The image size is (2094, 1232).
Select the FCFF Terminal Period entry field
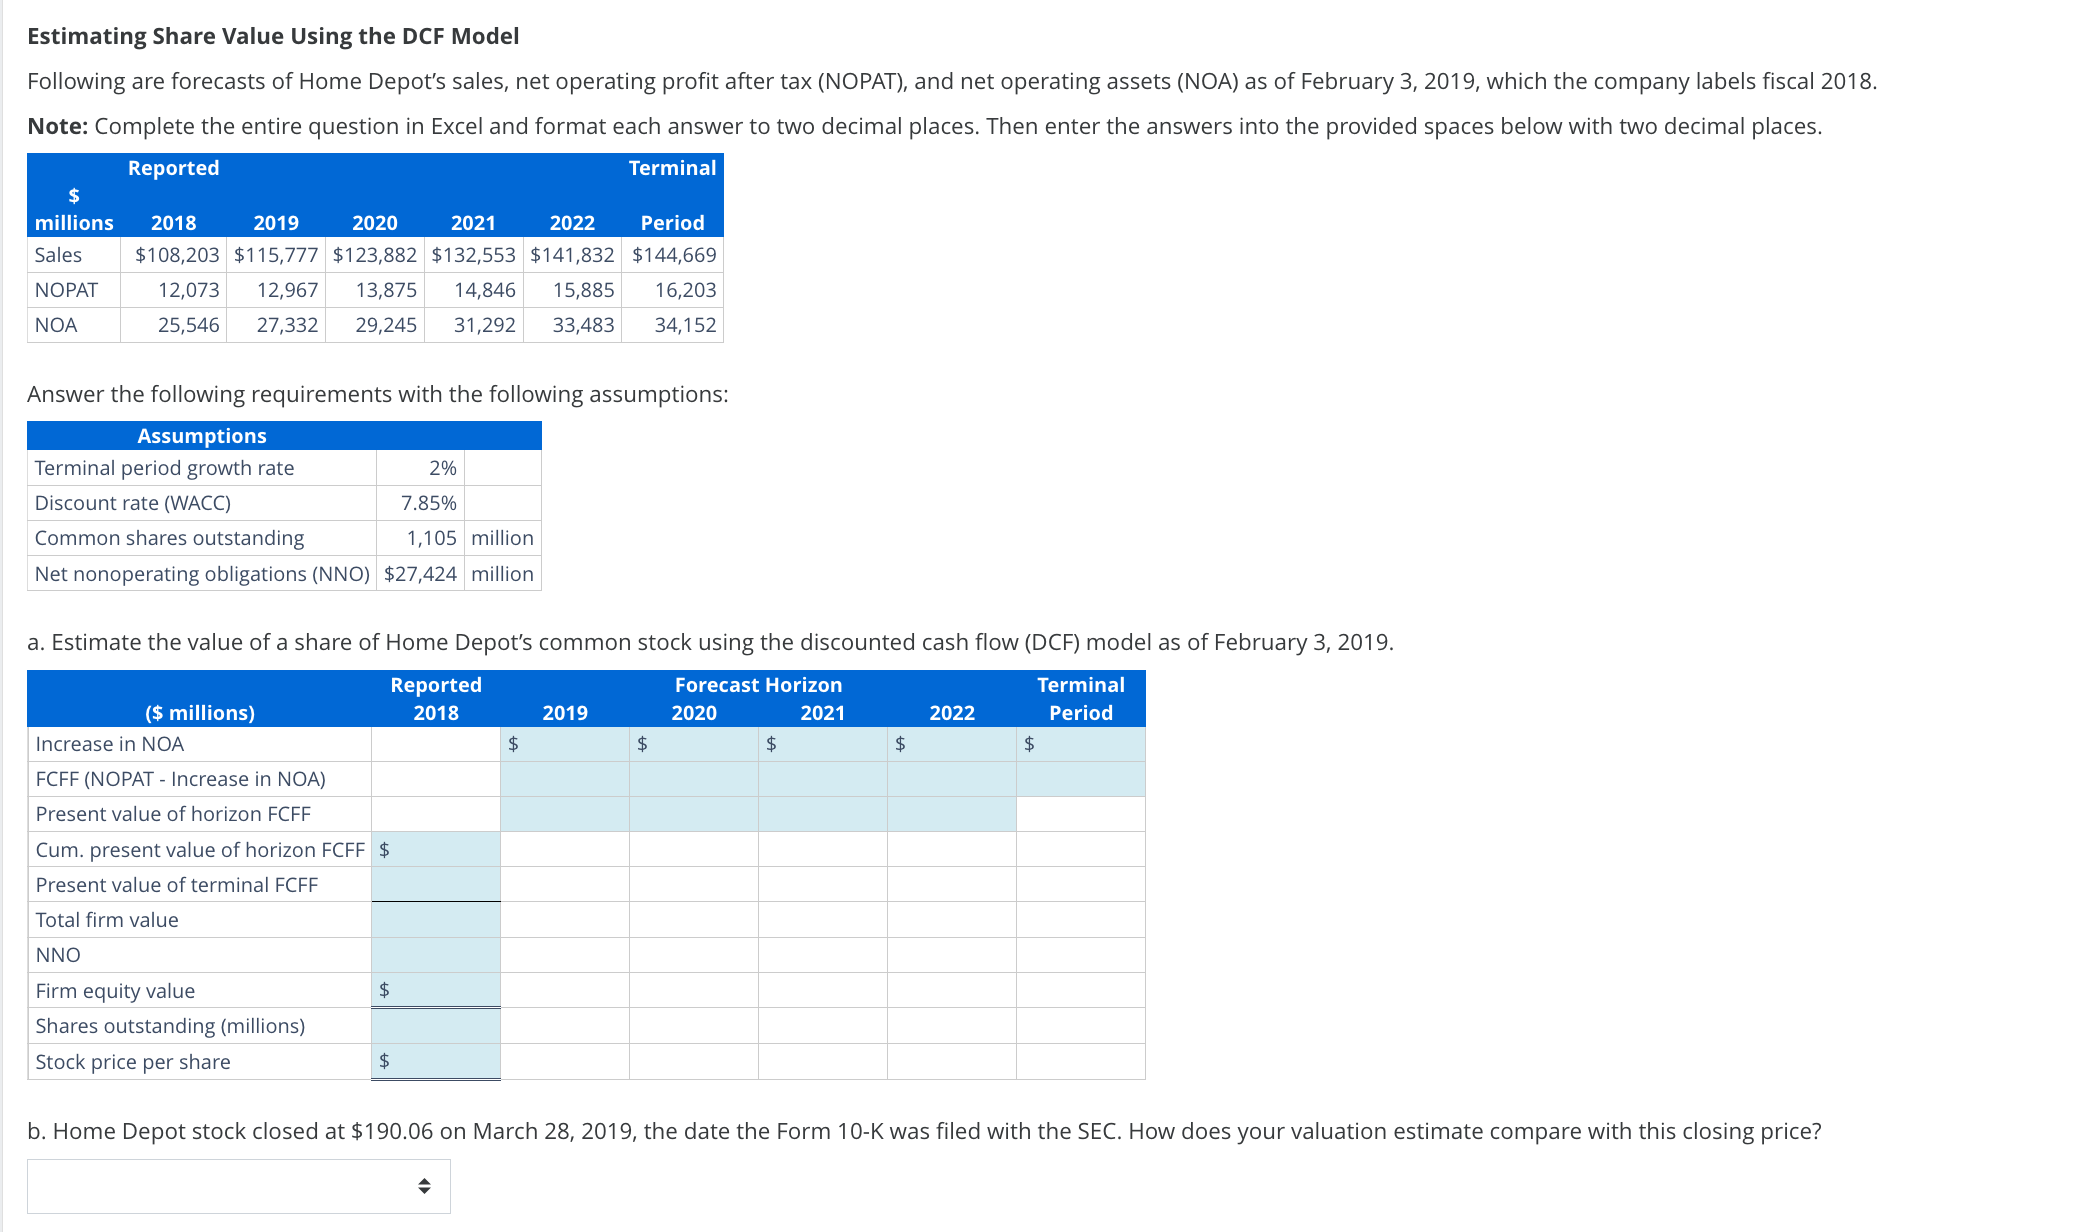tap(1080, 778)
